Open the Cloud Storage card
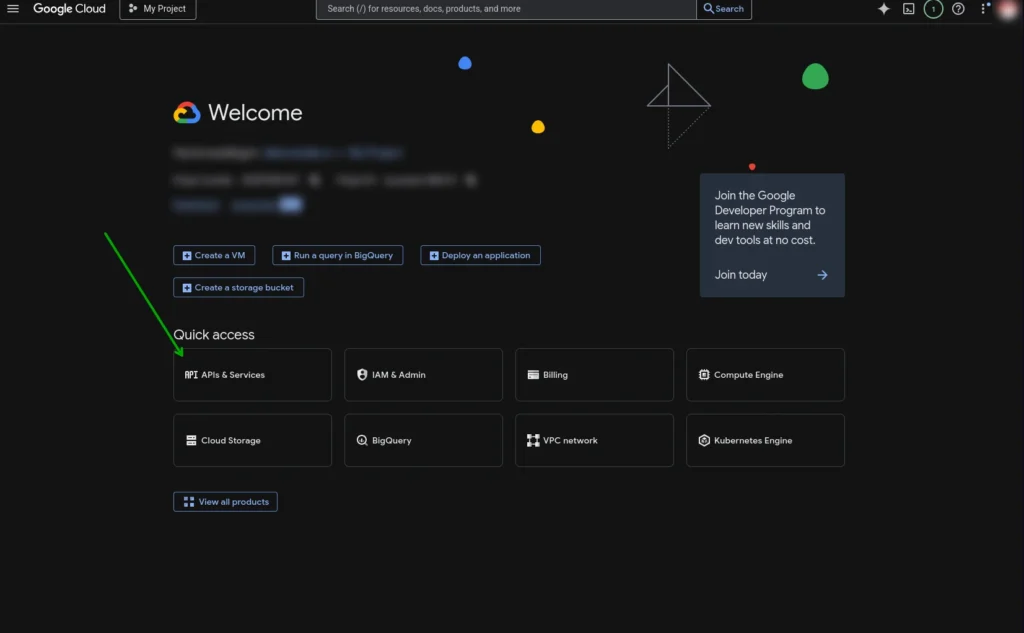The width and height of the screenshot is (1024, 633). coord(252,440)
